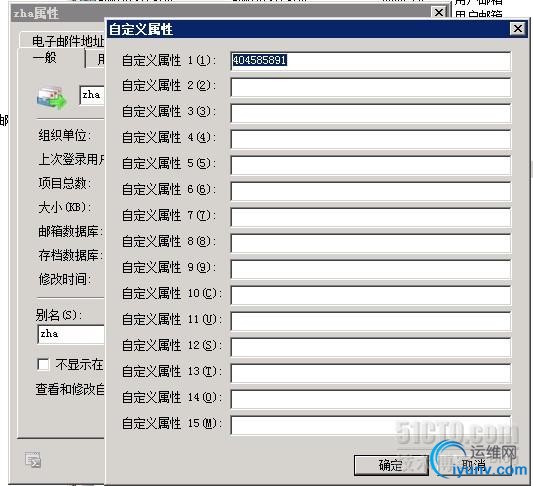The height and width of the screenshot is (486, 533).
Task: Select the 组织单位 label in zha 属性
Action: [65, 136]
